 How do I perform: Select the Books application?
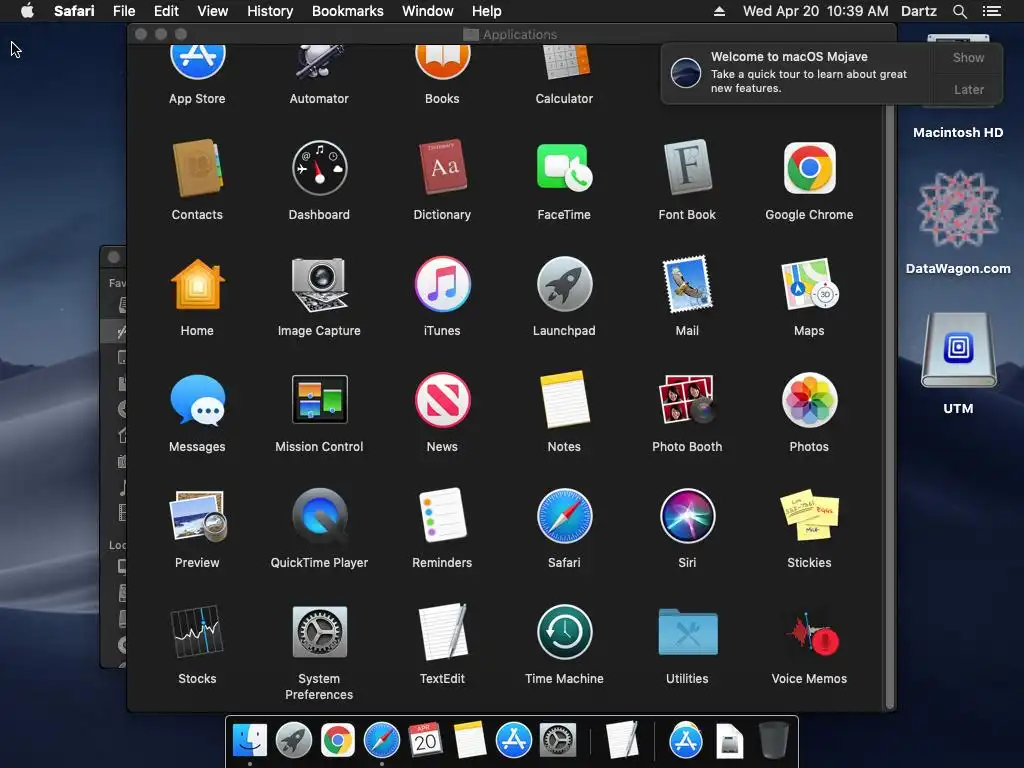442,62
